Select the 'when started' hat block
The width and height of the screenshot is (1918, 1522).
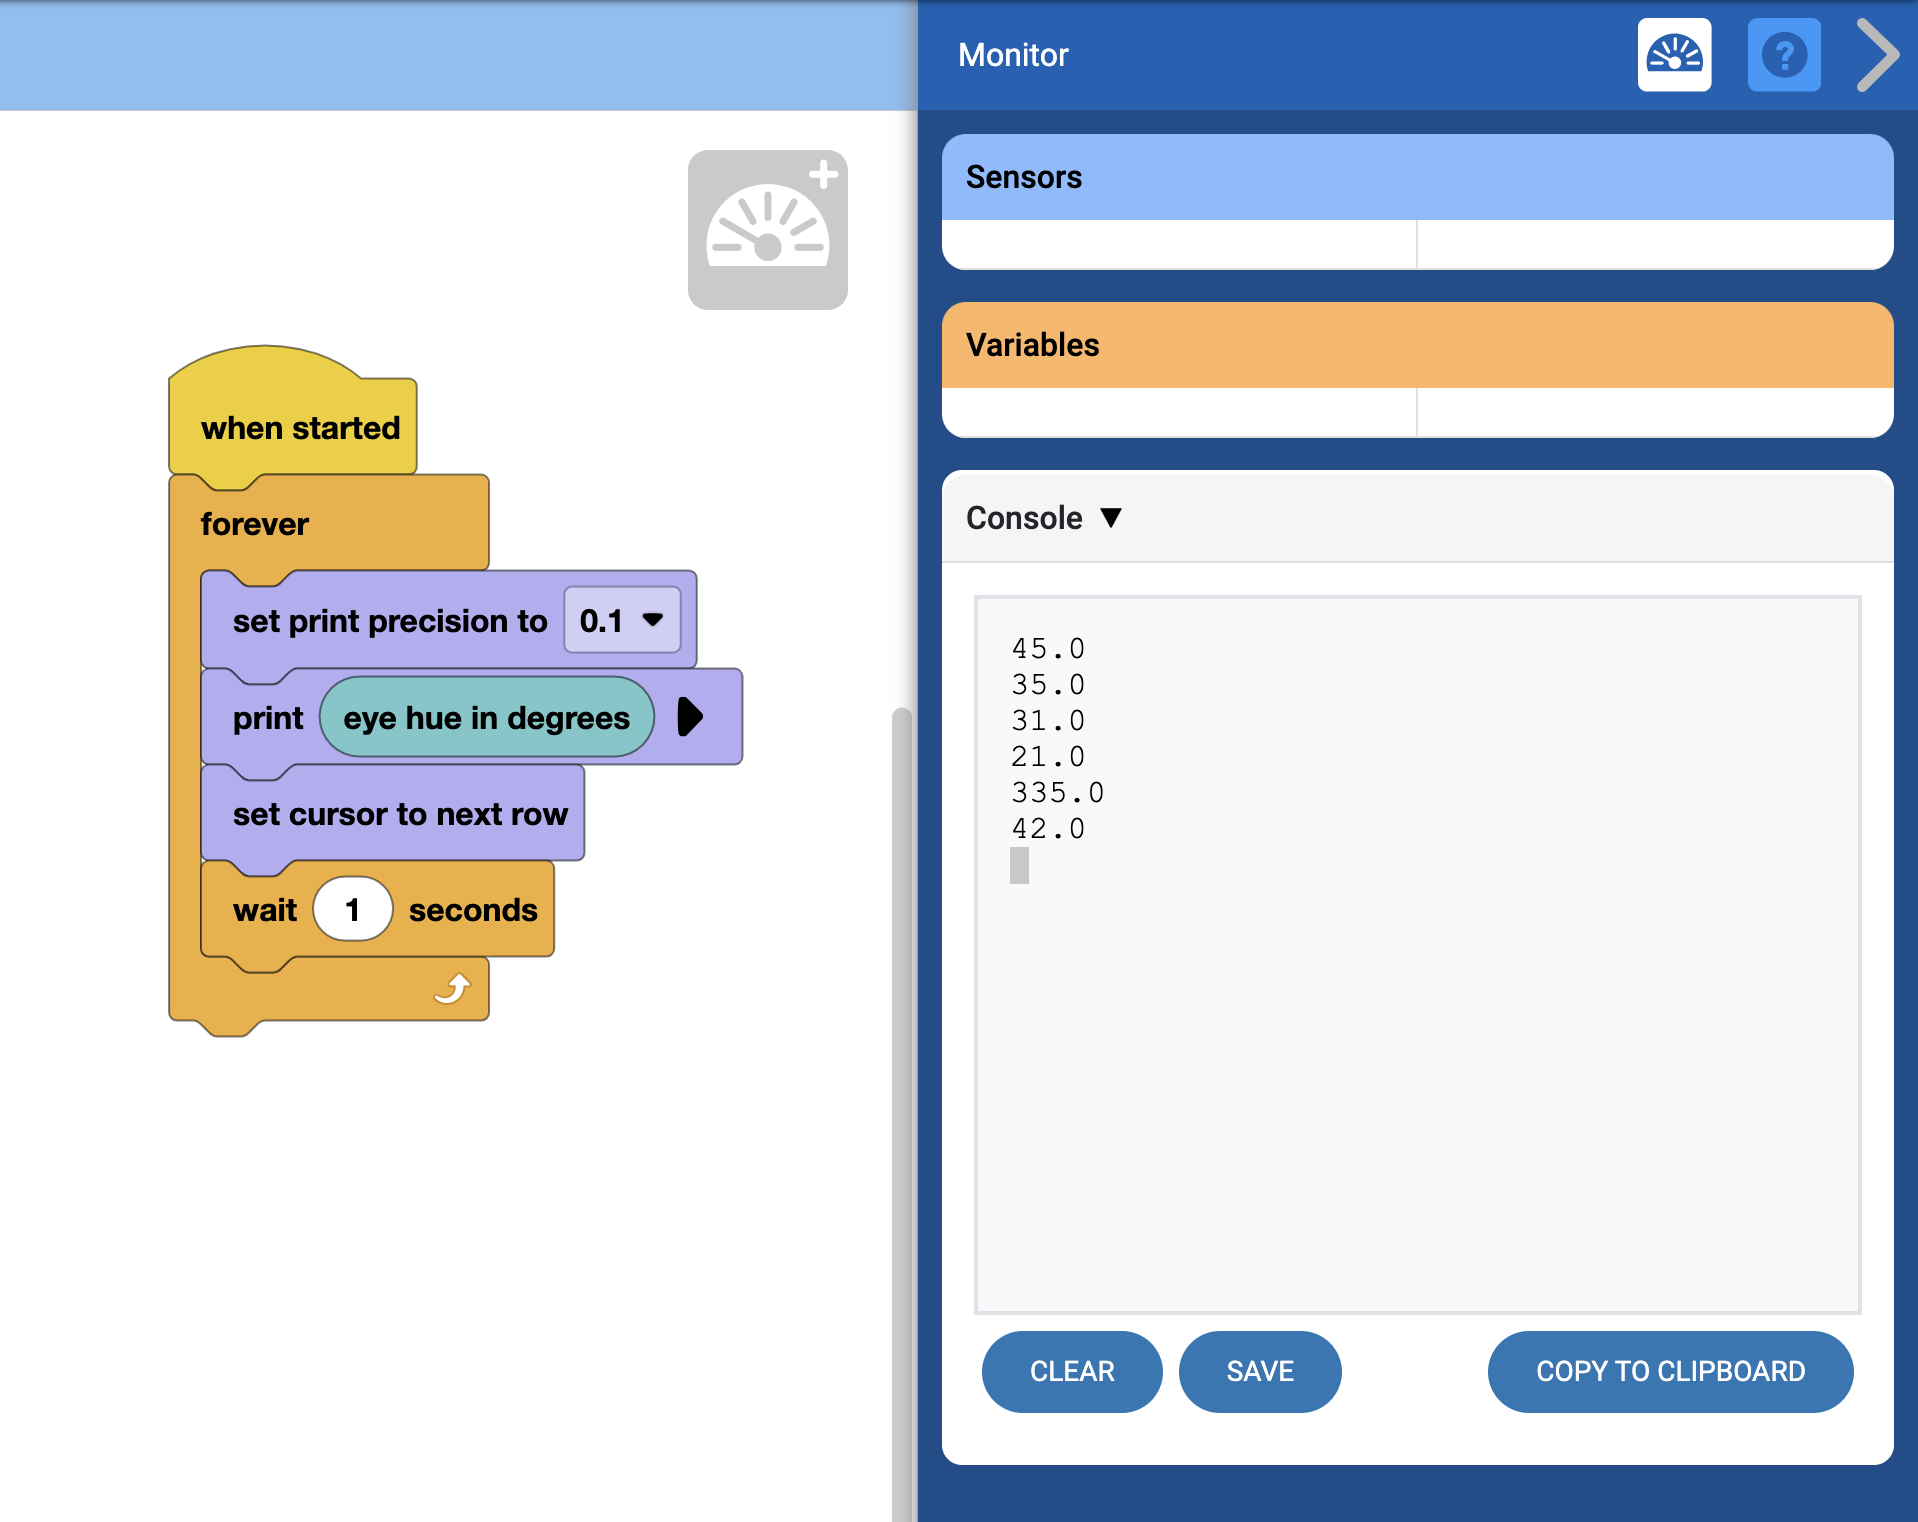[x=299, y=428]
